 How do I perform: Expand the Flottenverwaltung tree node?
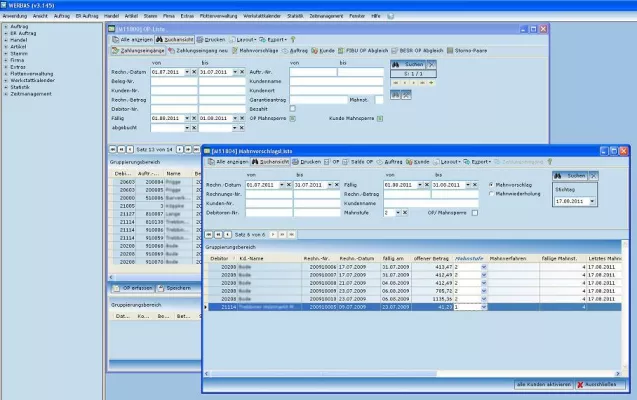[x=5, y=72]
